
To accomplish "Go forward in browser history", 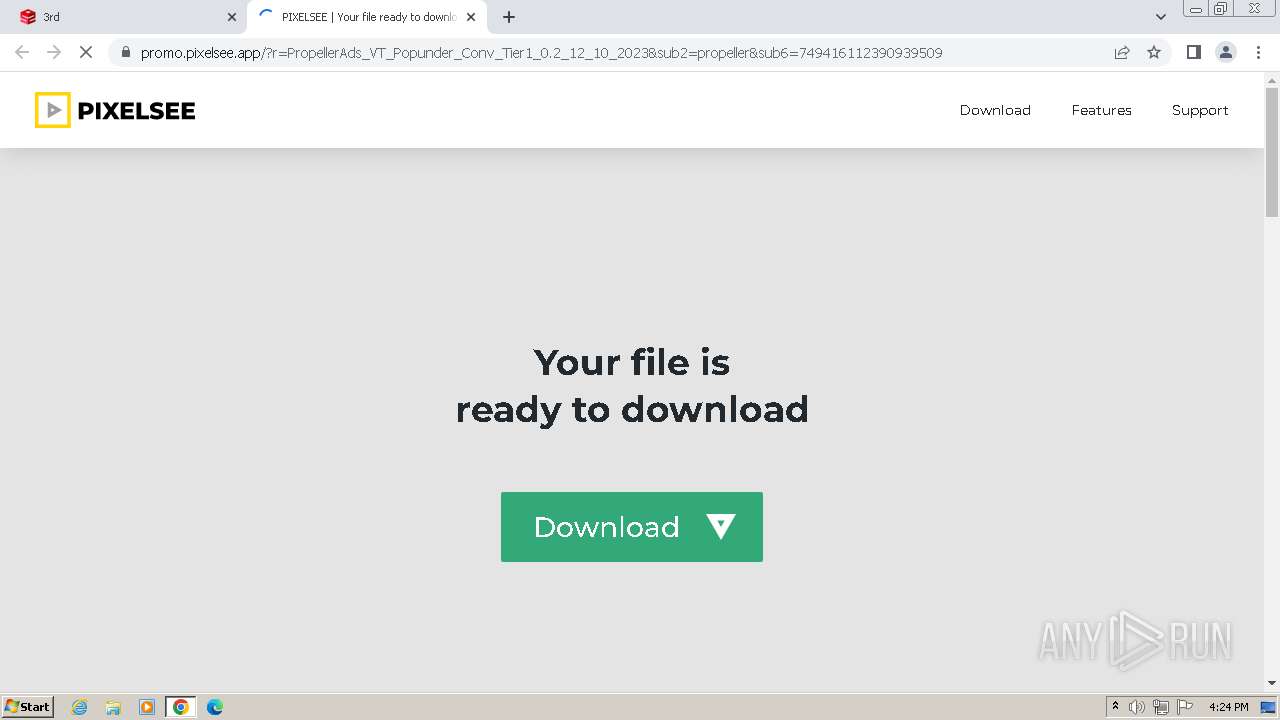I will tap(54, 52).
